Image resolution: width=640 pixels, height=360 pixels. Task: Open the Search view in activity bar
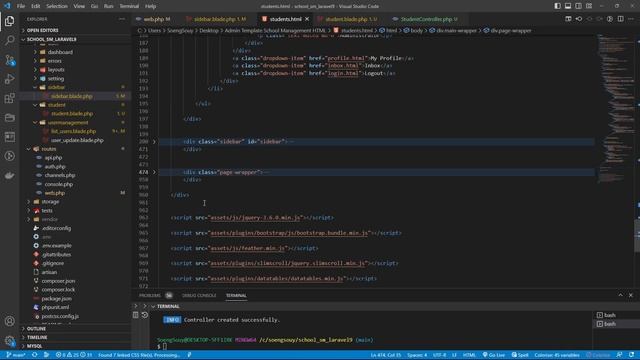pos(9,40)
